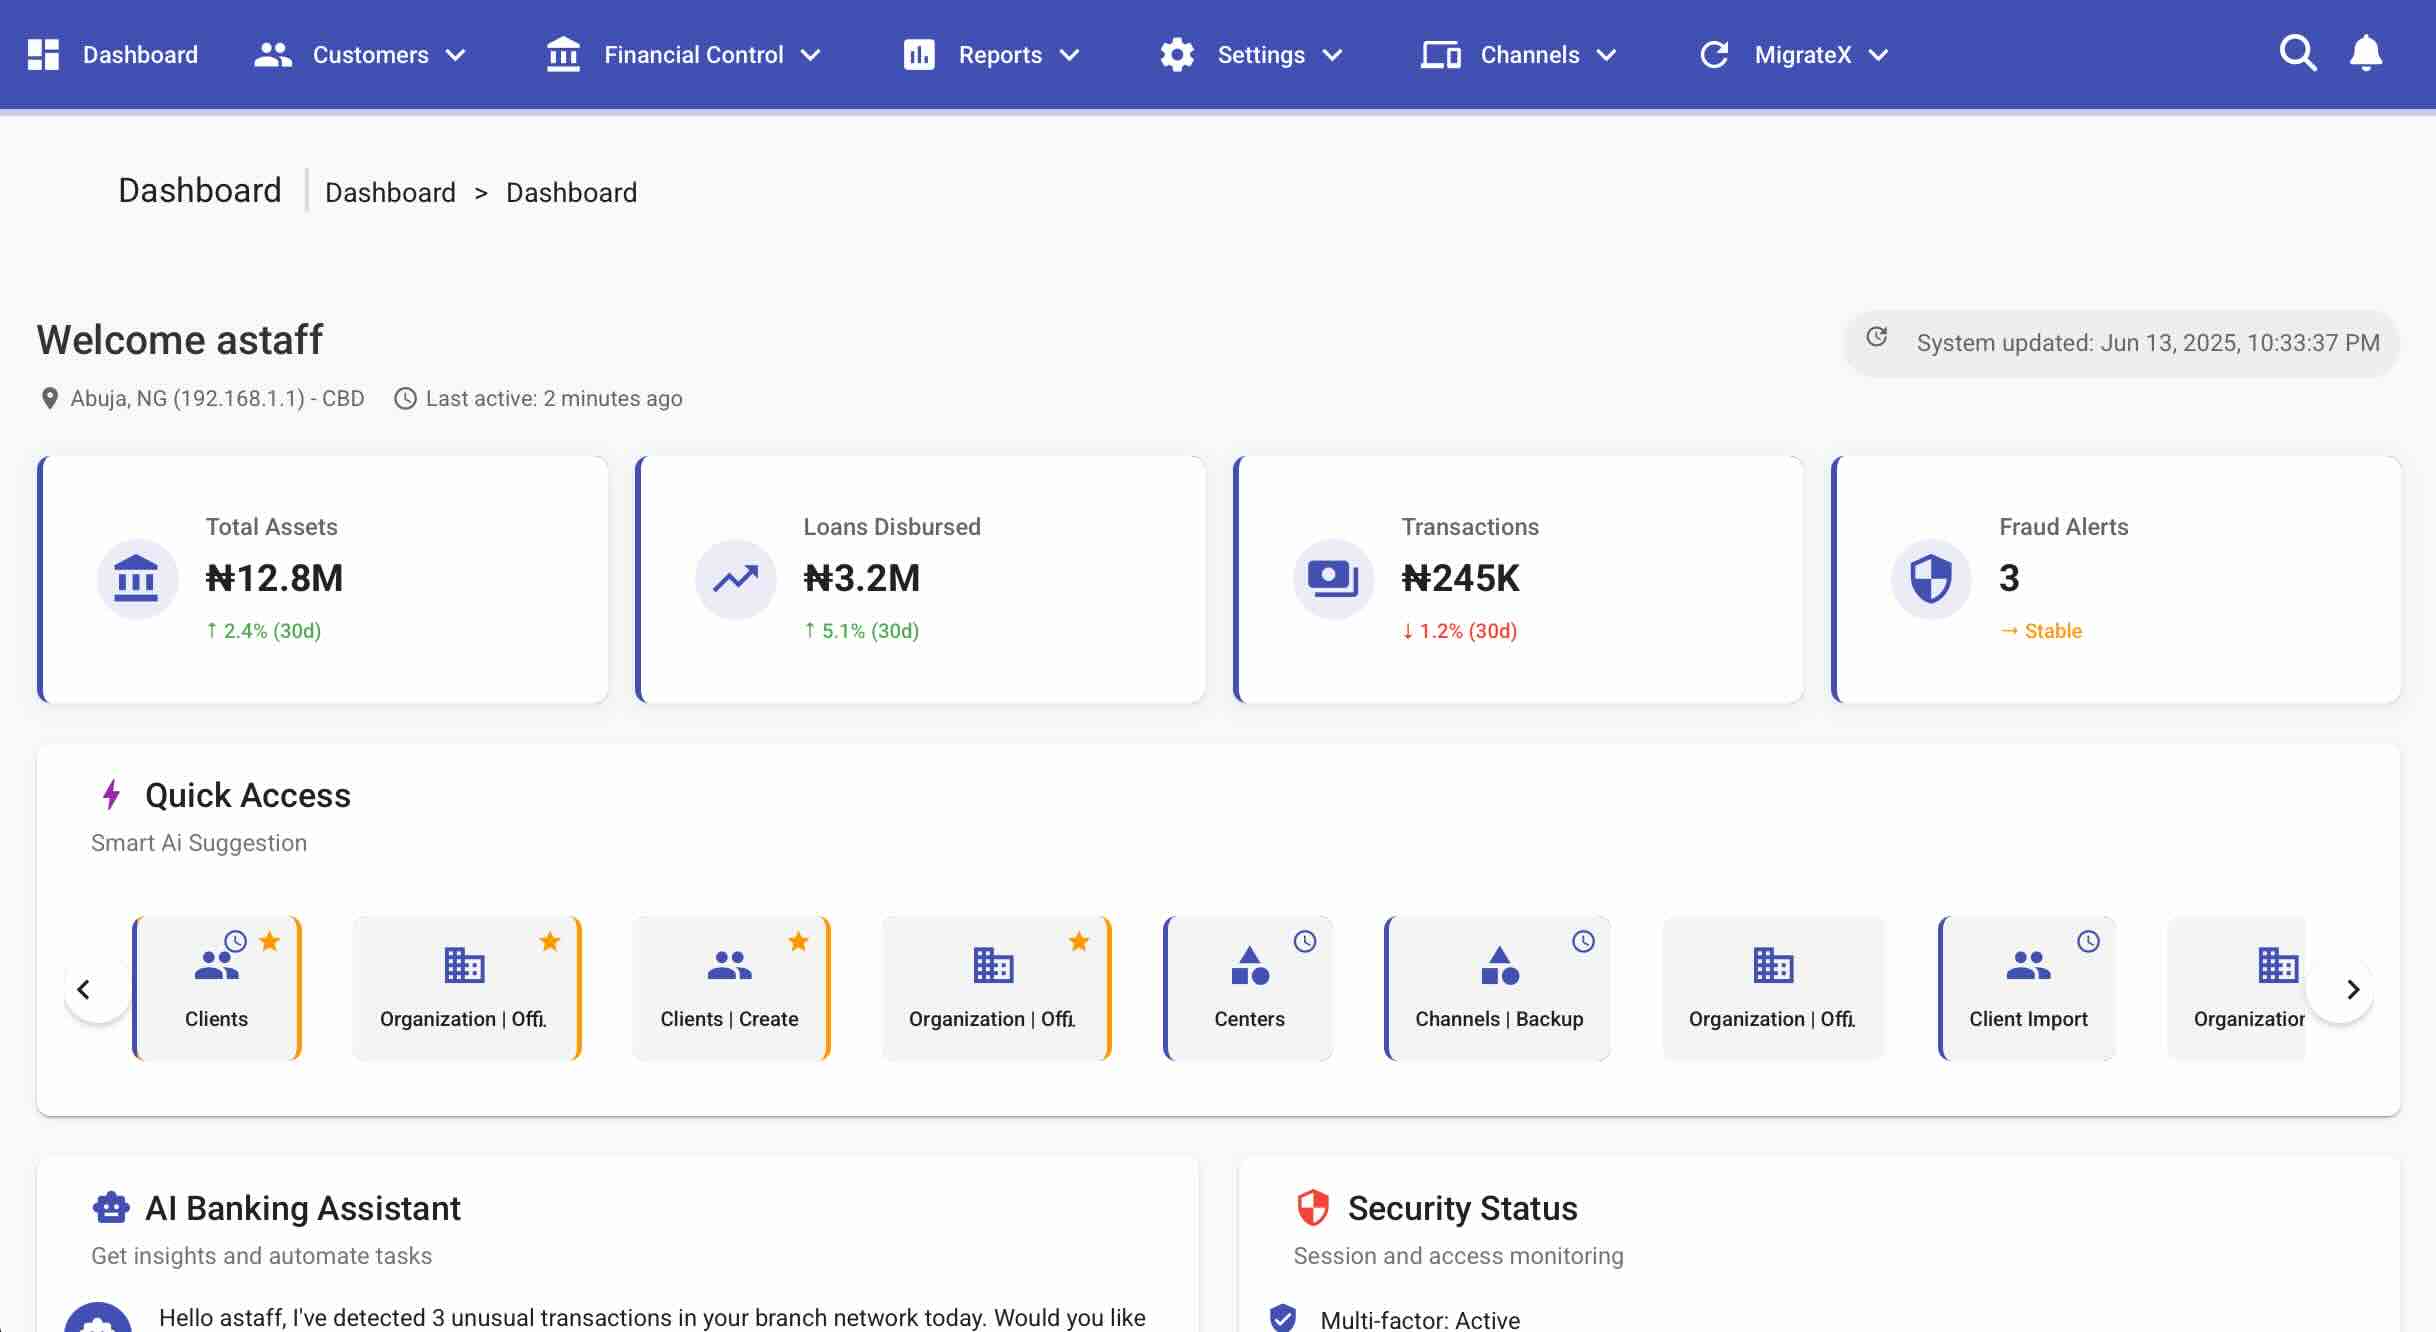2436x1332 pixels.
Task: Click the location pin icon near Abuja
Action: pos(49,399)
